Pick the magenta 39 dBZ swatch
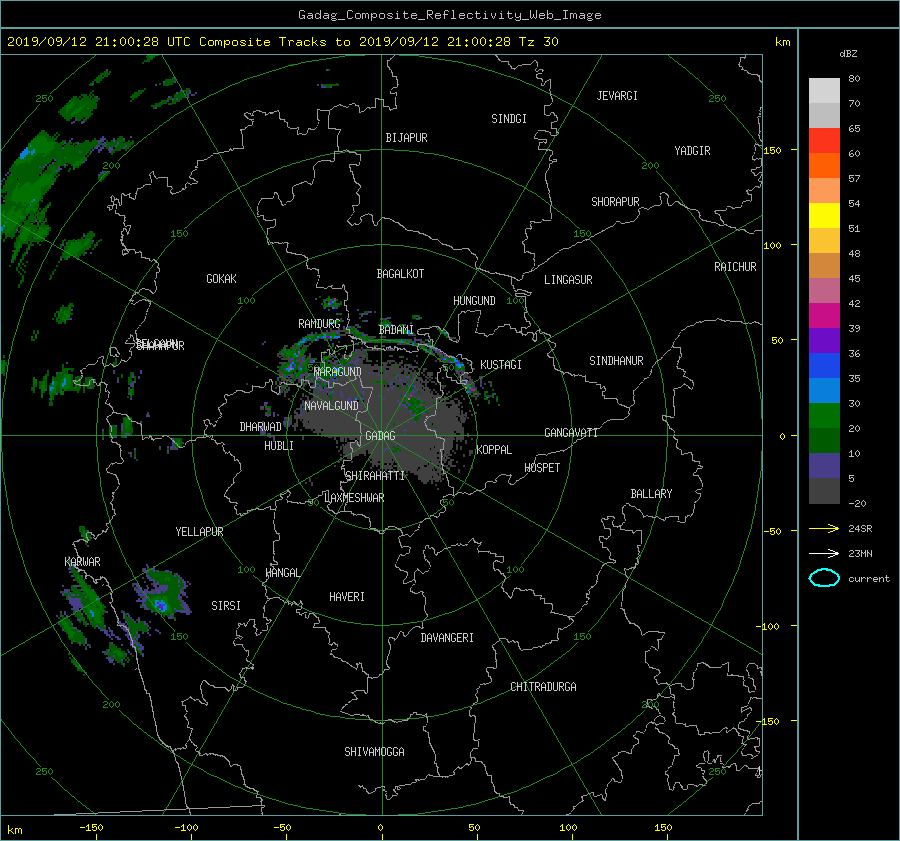Image resolution: width=900 pixels, height=841 pixels. tap(824, 316)
